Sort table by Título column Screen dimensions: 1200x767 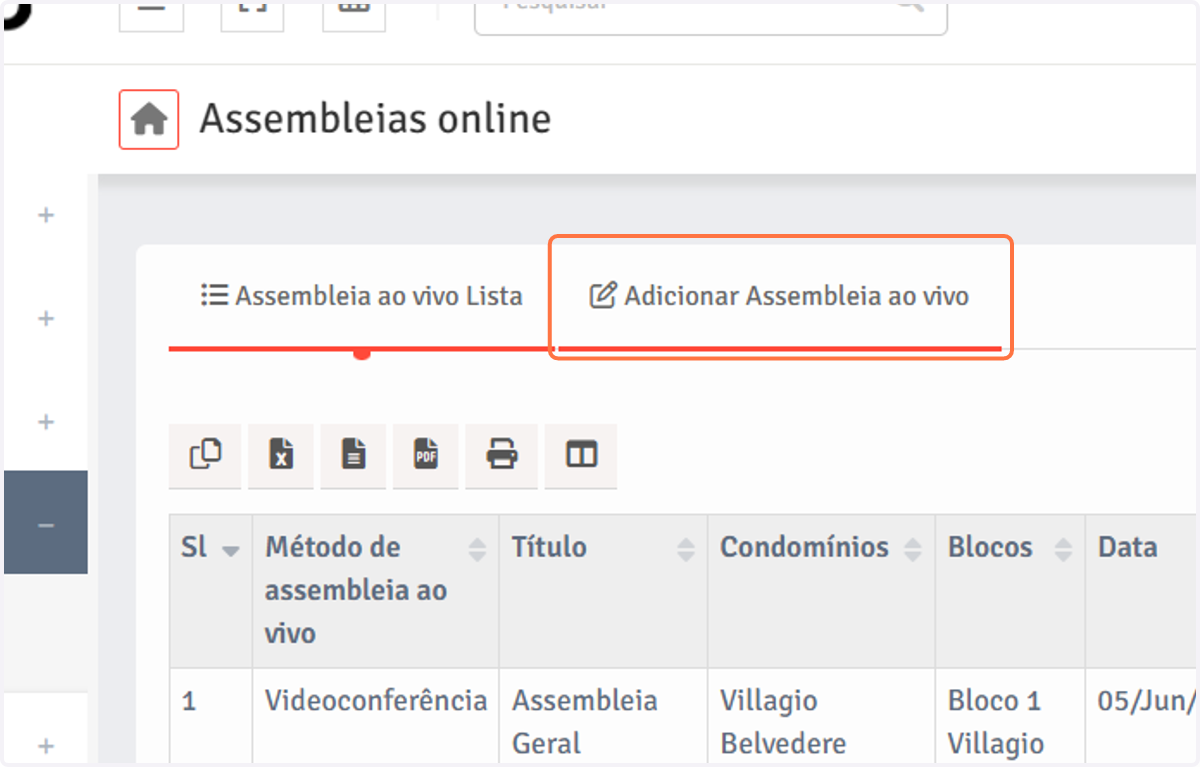[603, 591]
